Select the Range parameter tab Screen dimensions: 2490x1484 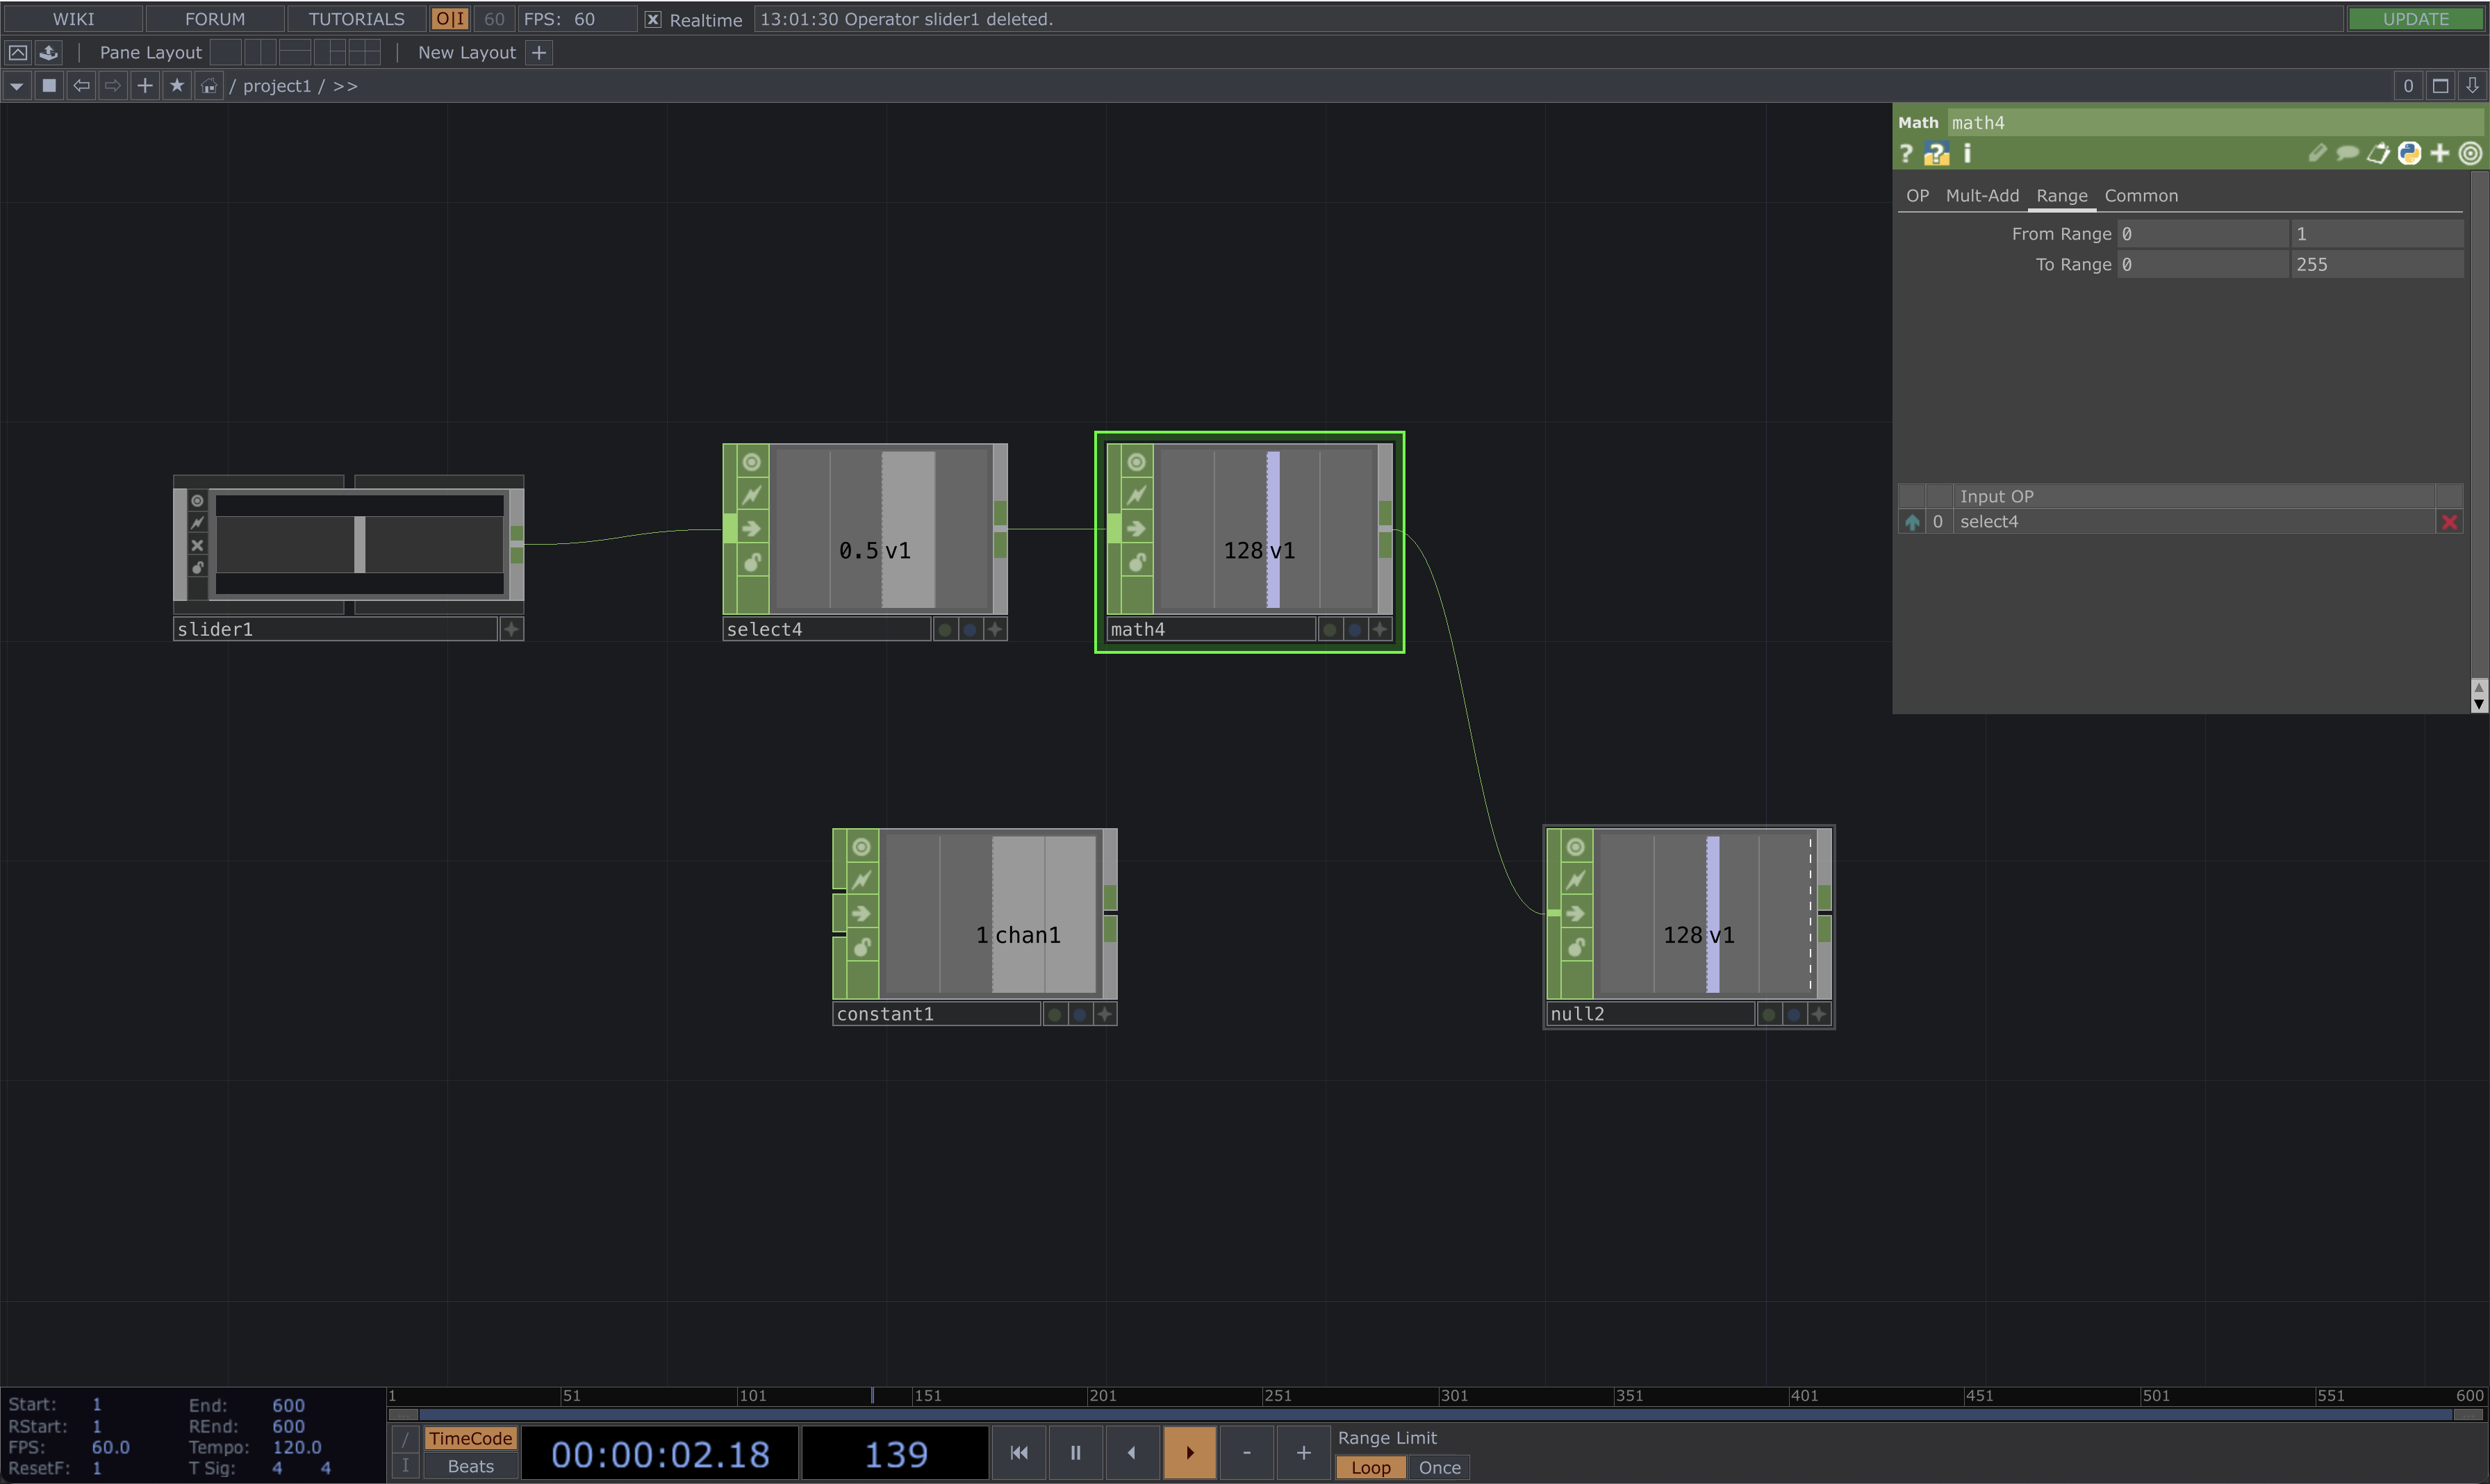click(x=2061, y=196)
